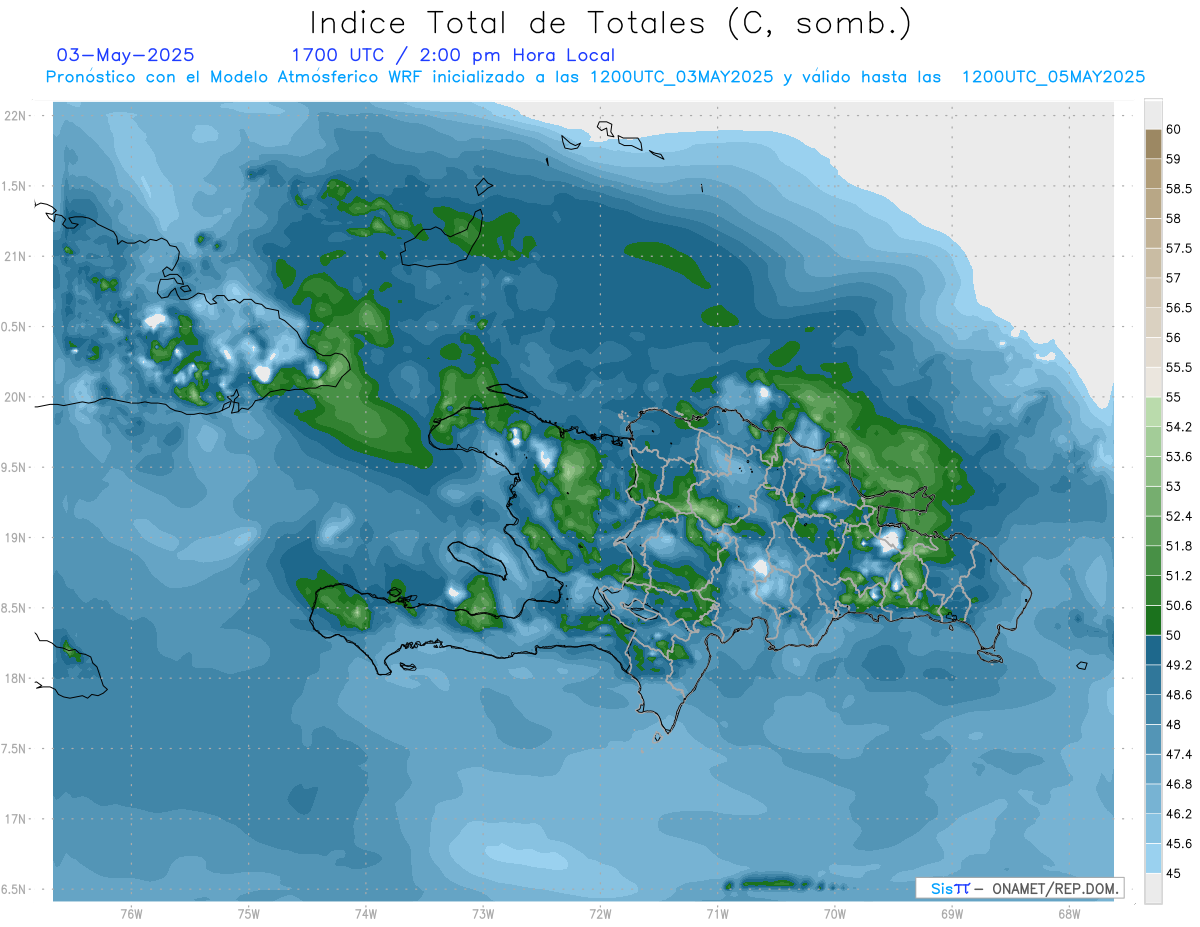Click the '73W' longitude label
The width and height of the screenshot is (1200, 927).
tap(483, 913)
